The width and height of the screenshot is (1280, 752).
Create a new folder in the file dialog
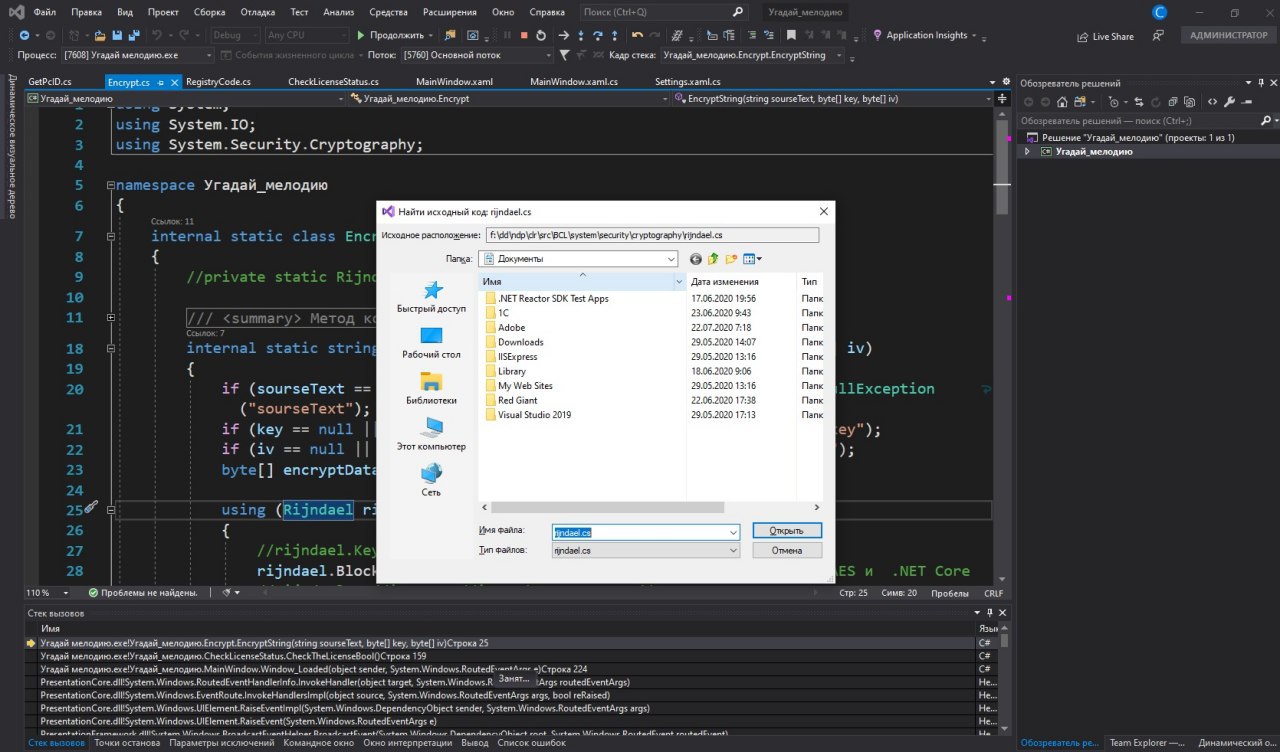click(731, 259)
